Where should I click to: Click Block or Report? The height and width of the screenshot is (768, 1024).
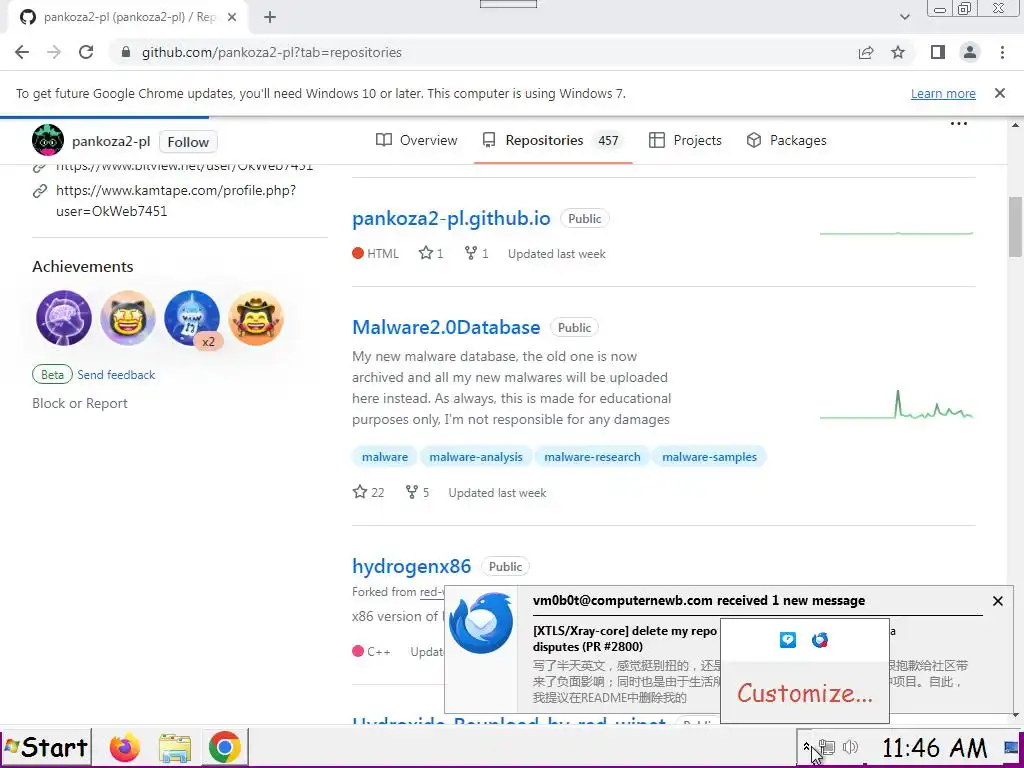point(80,404)
